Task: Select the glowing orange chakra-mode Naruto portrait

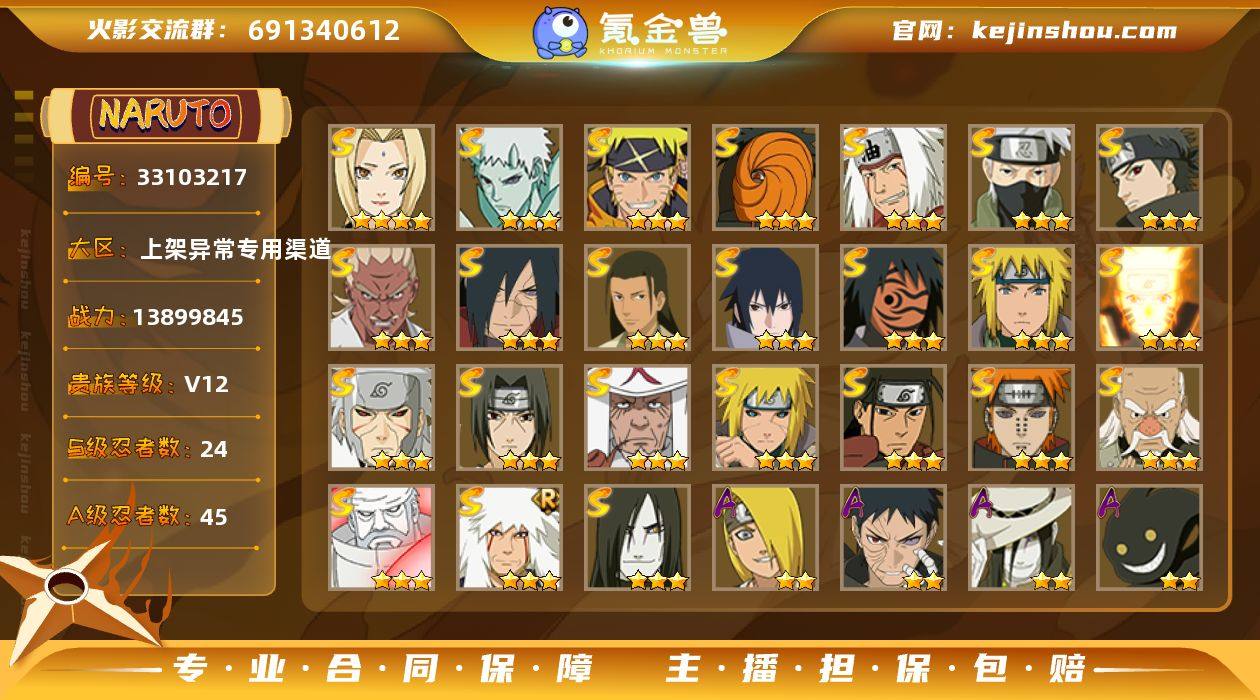Action: click(x=1149, y=297)
